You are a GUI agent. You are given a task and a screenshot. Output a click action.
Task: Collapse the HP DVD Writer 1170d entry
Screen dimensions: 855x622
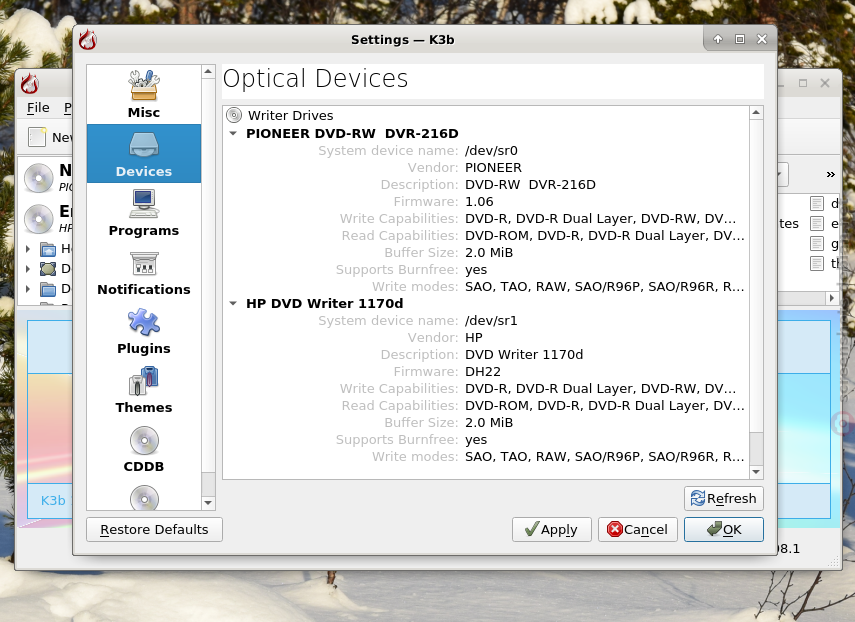(233, 304)
